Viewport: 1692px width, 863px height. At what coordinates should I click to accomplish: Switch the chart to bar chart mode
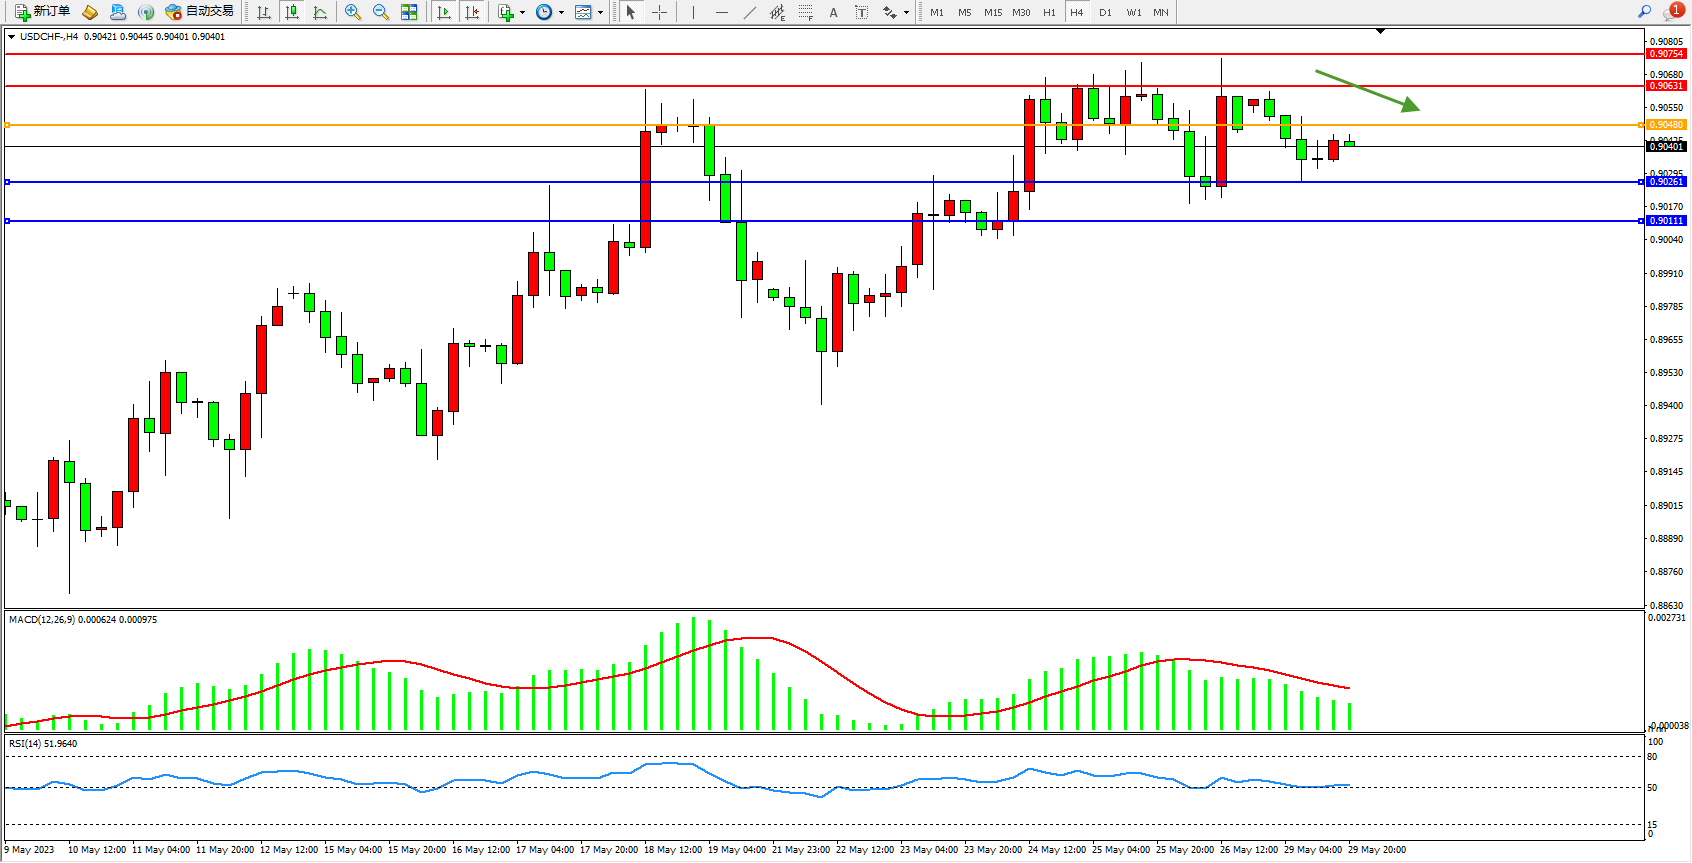click(x=264, y=12)
